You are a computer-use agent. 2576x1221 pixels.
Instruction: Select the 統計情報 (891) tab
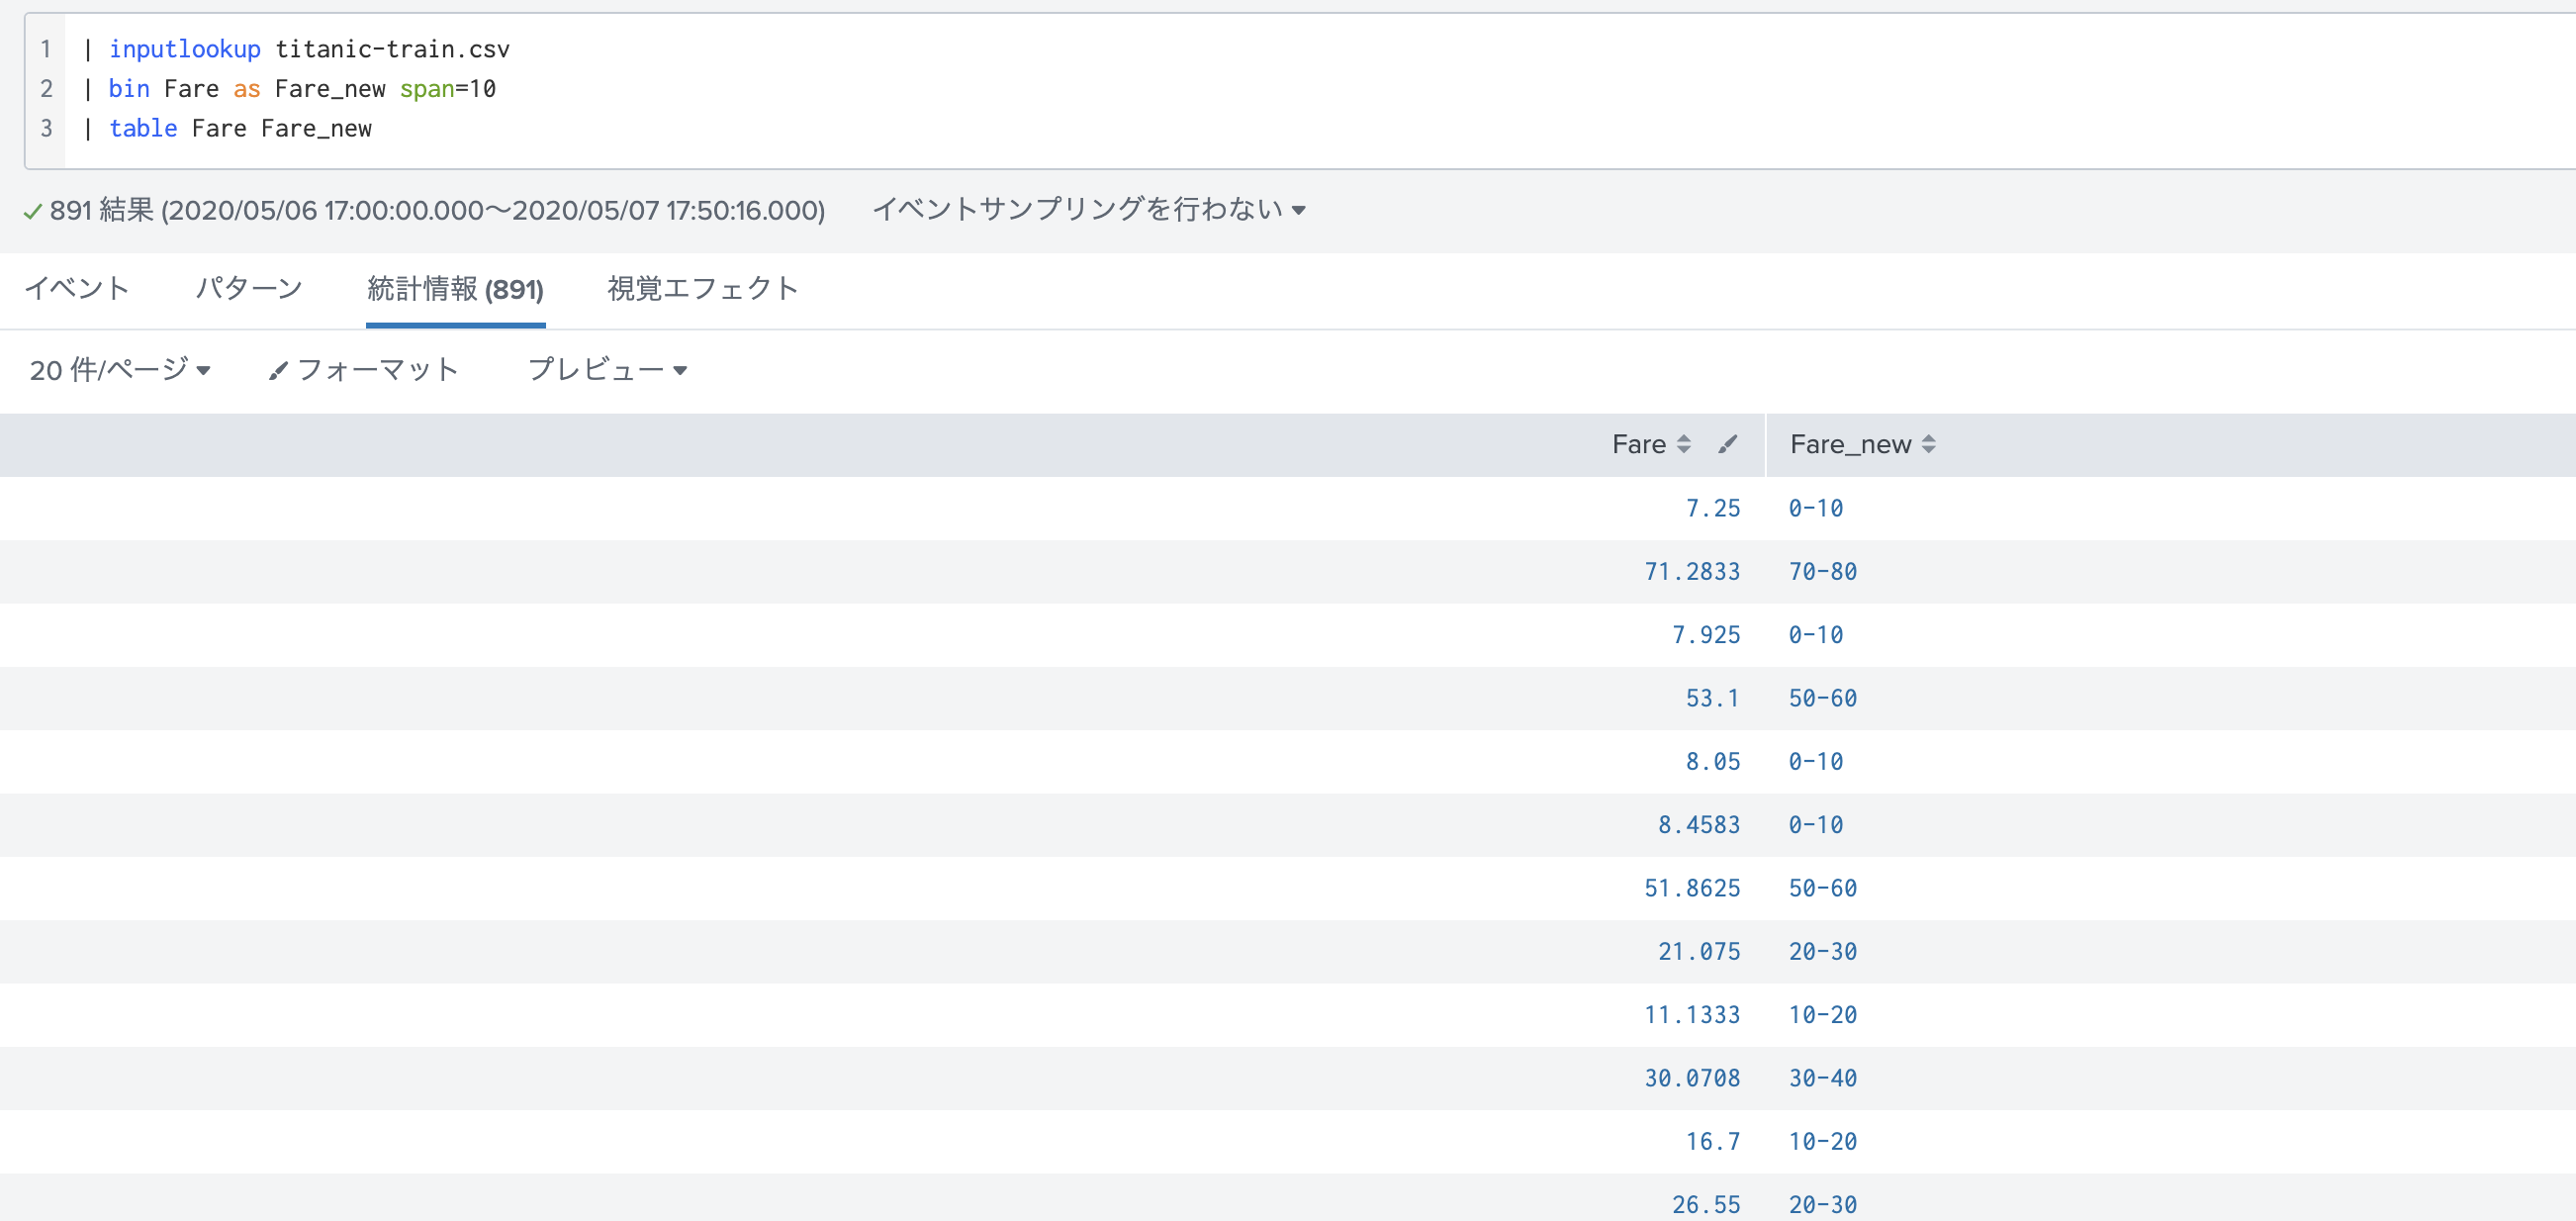pos(455,289)
